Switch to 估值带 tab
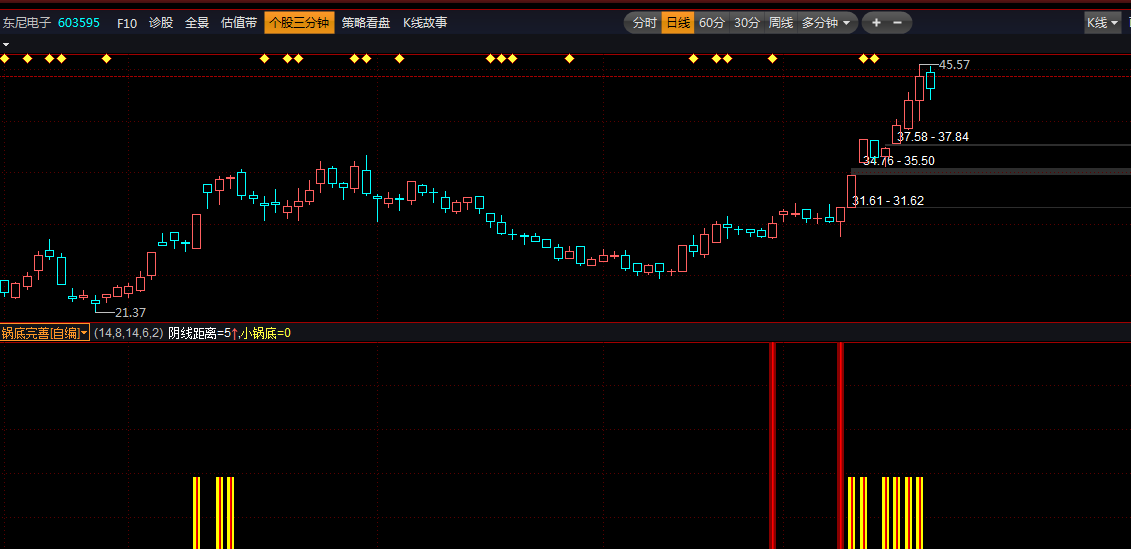 pos(239,23)
